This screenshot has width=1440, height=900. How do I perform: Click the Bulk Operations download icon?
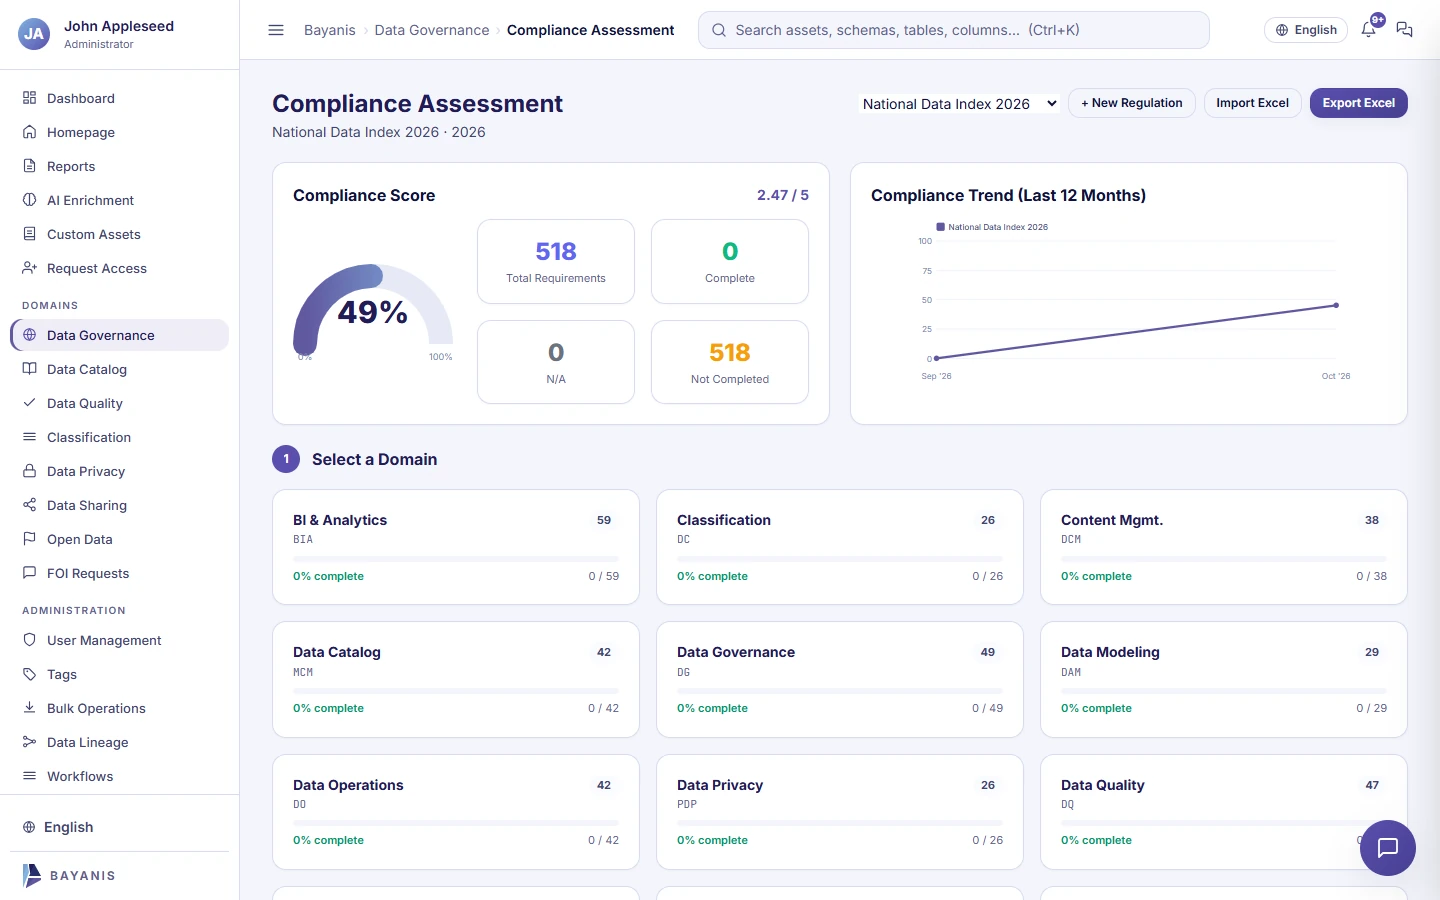click(30, 708)
